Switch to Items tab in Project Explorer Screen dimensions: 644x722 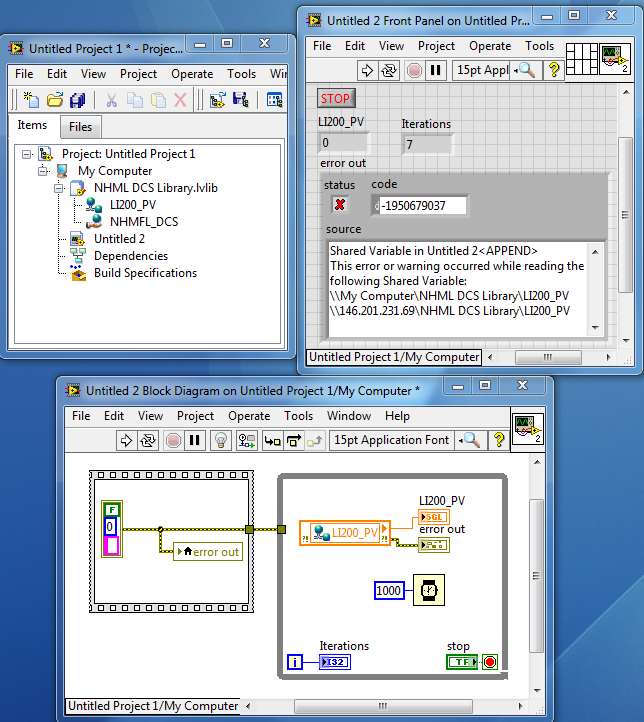pos(32,125)
